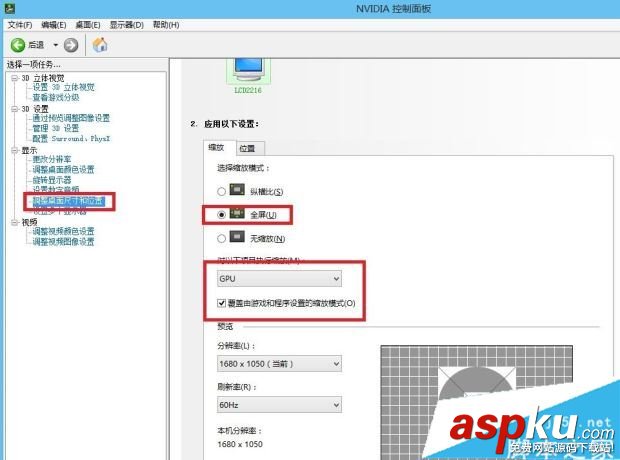Go to the Home page icon

100,45
